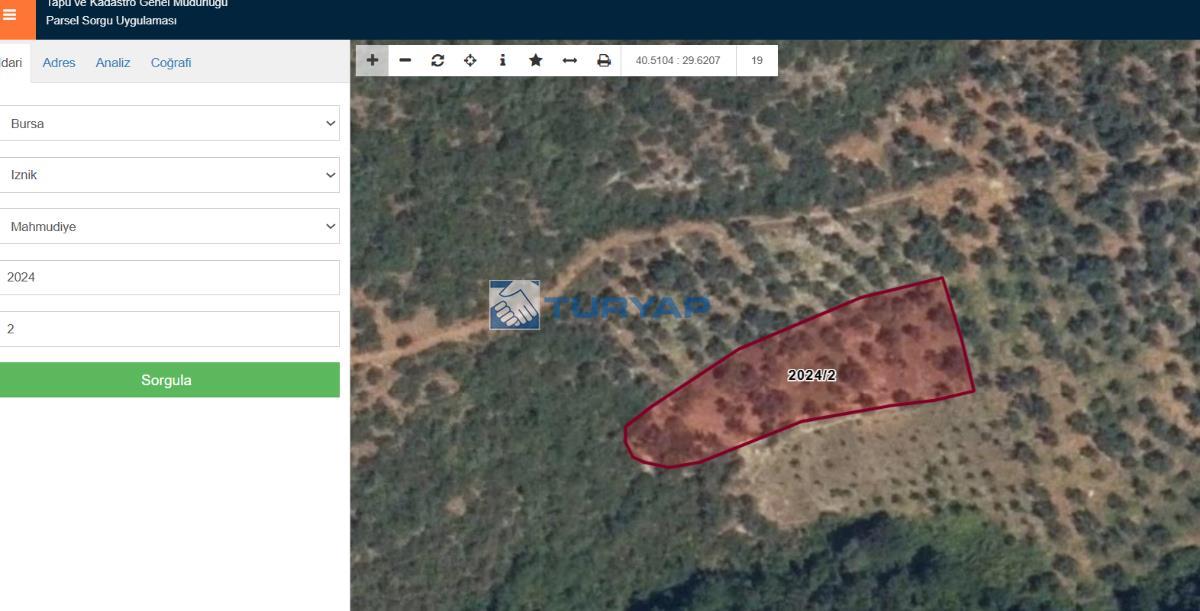Select the partially visible İdari tab

click(12, 62)
